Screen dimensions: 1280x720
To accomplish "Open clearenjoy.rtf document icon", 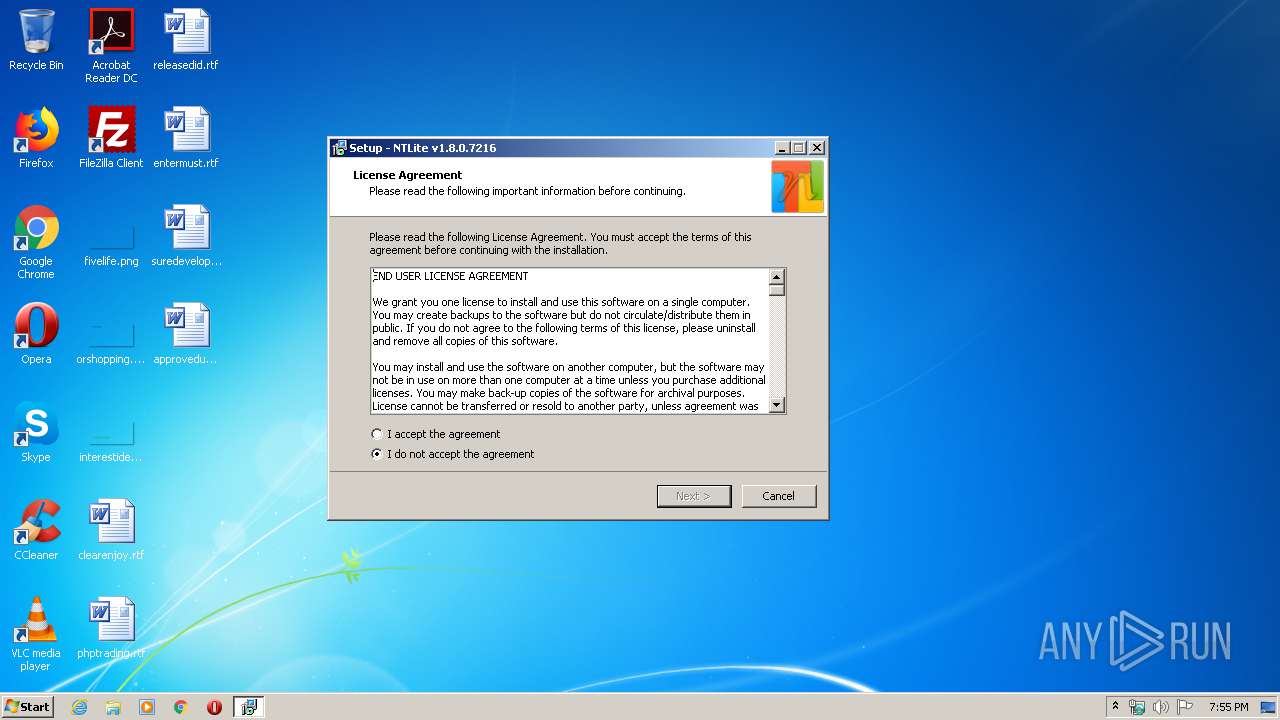I will [111, 530].
